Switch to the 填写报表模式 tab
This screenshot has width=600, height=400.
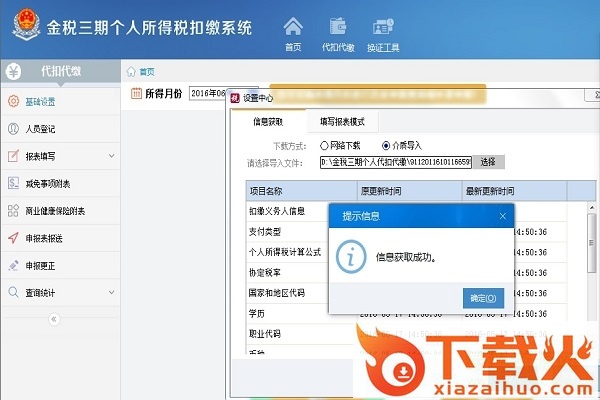coord(342,121)
